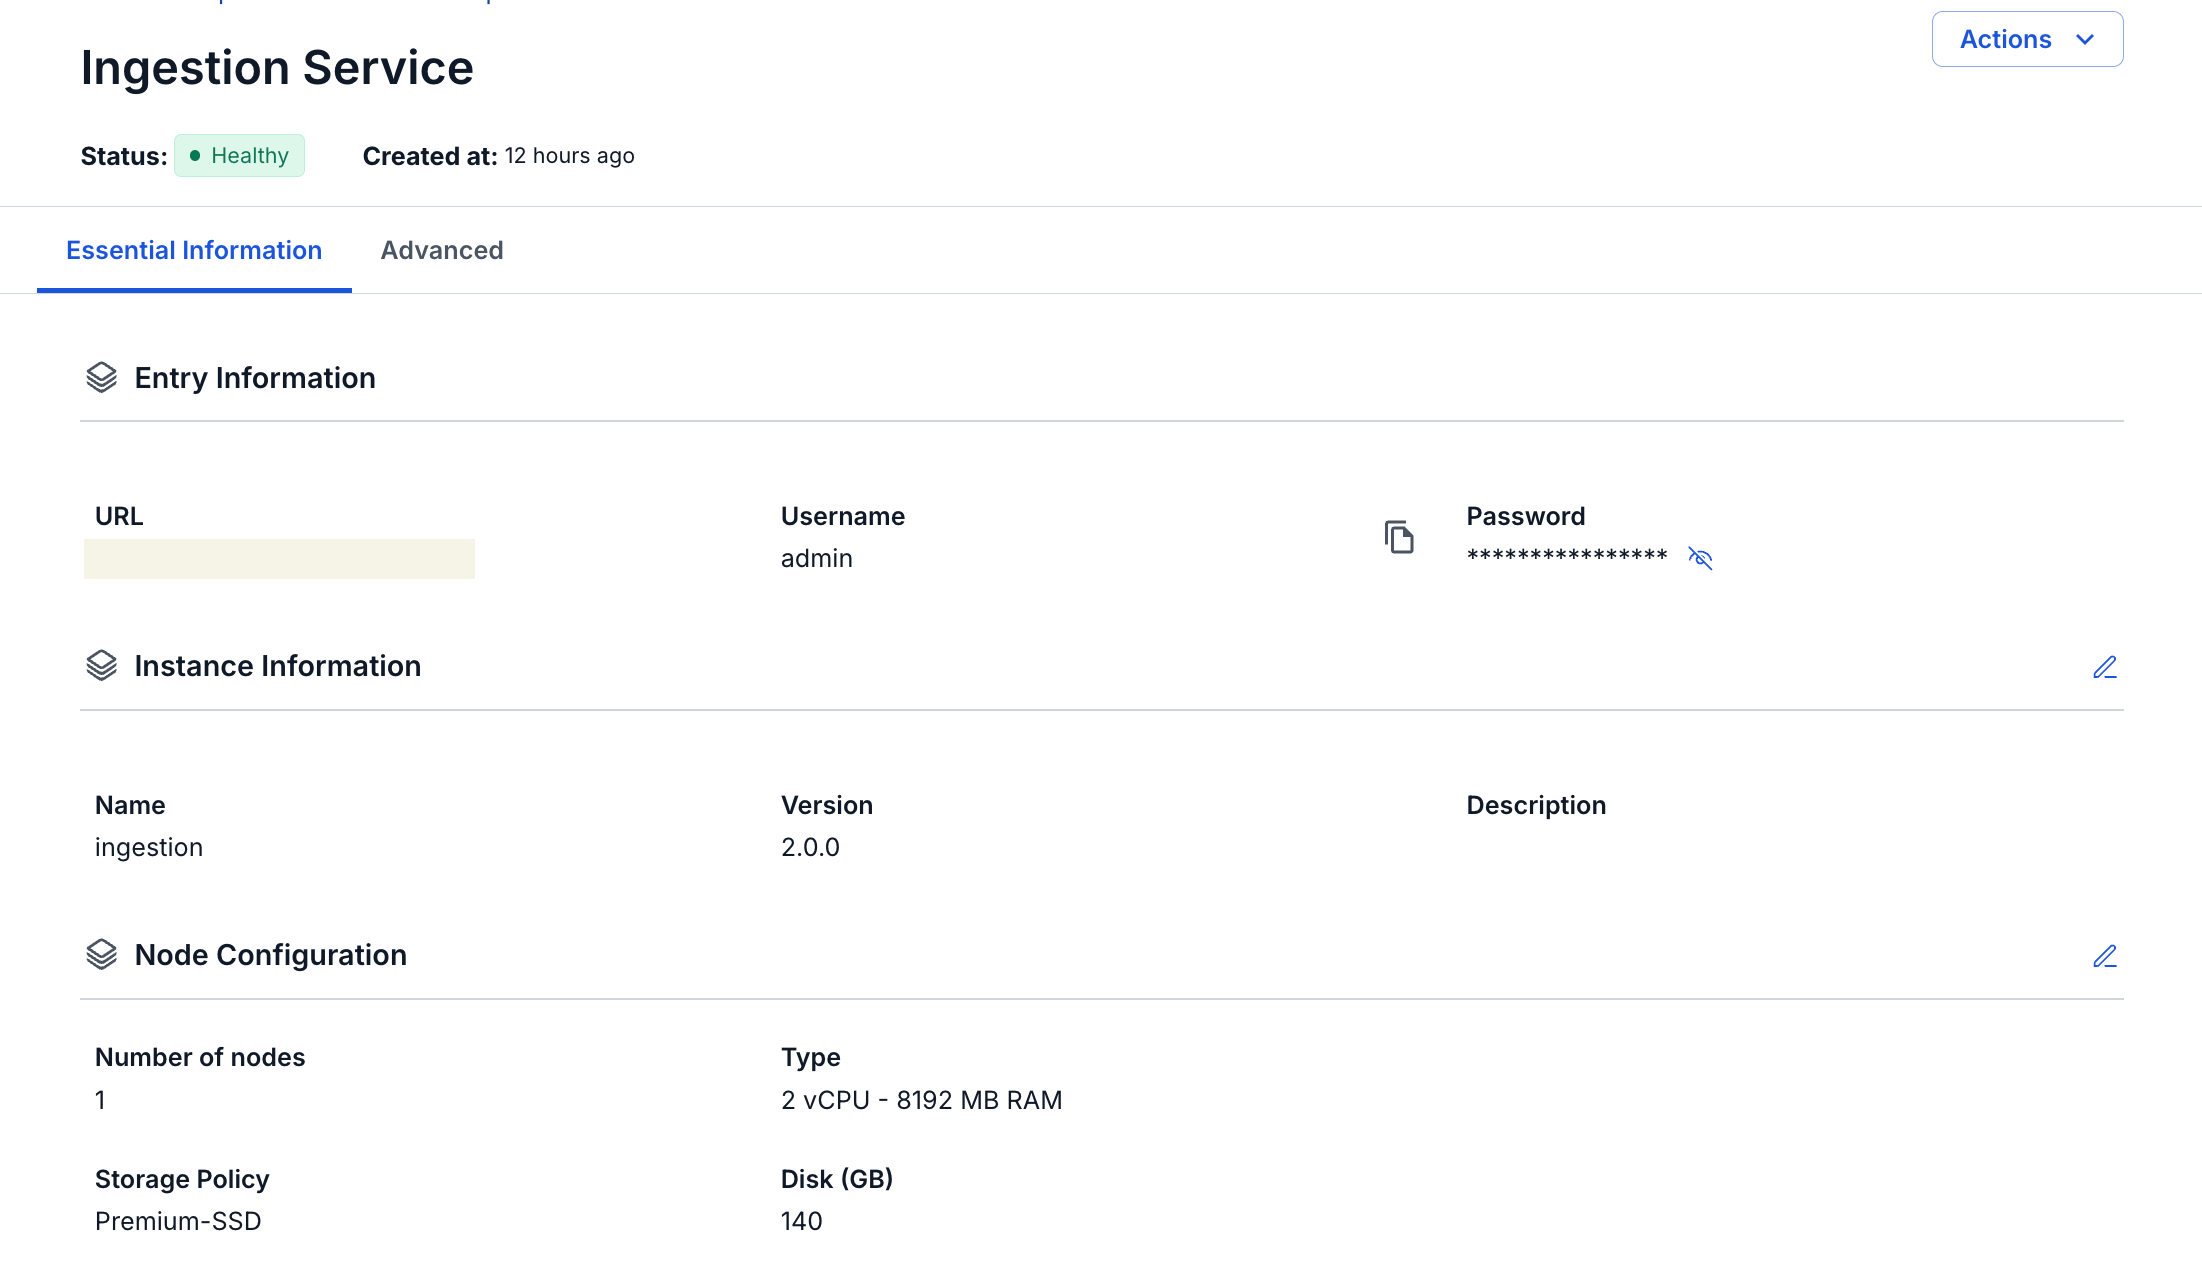Click the Premium-SSD storage policy value
This screenshot has width=2202, height=1278.
pyautogui.click(x=178, y=1221)
